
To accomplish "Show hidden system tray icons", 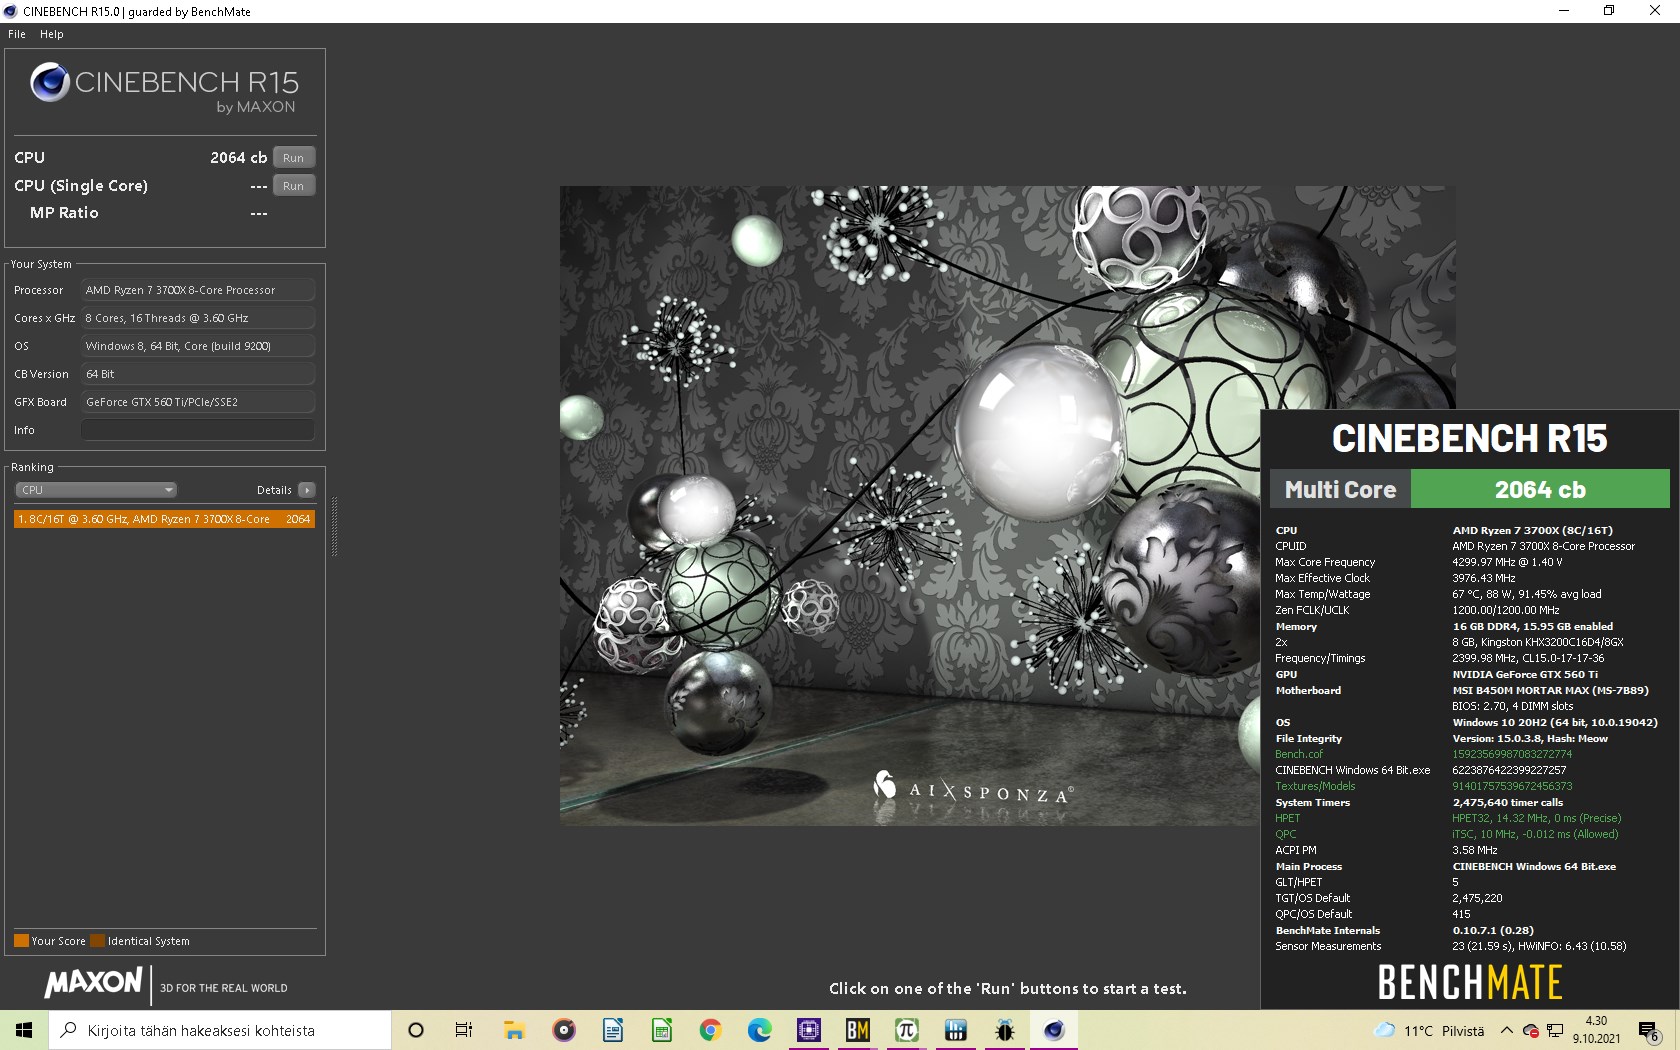I will point(1506,1031).
